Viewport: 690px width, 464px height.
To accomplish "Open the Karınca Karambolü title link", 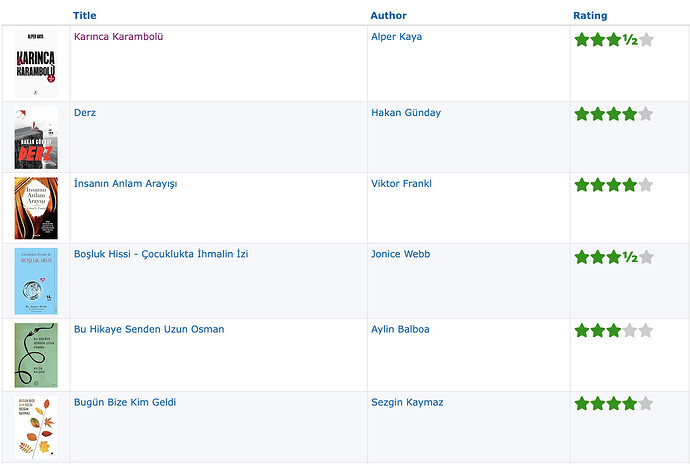I will (x=118, y=37).
